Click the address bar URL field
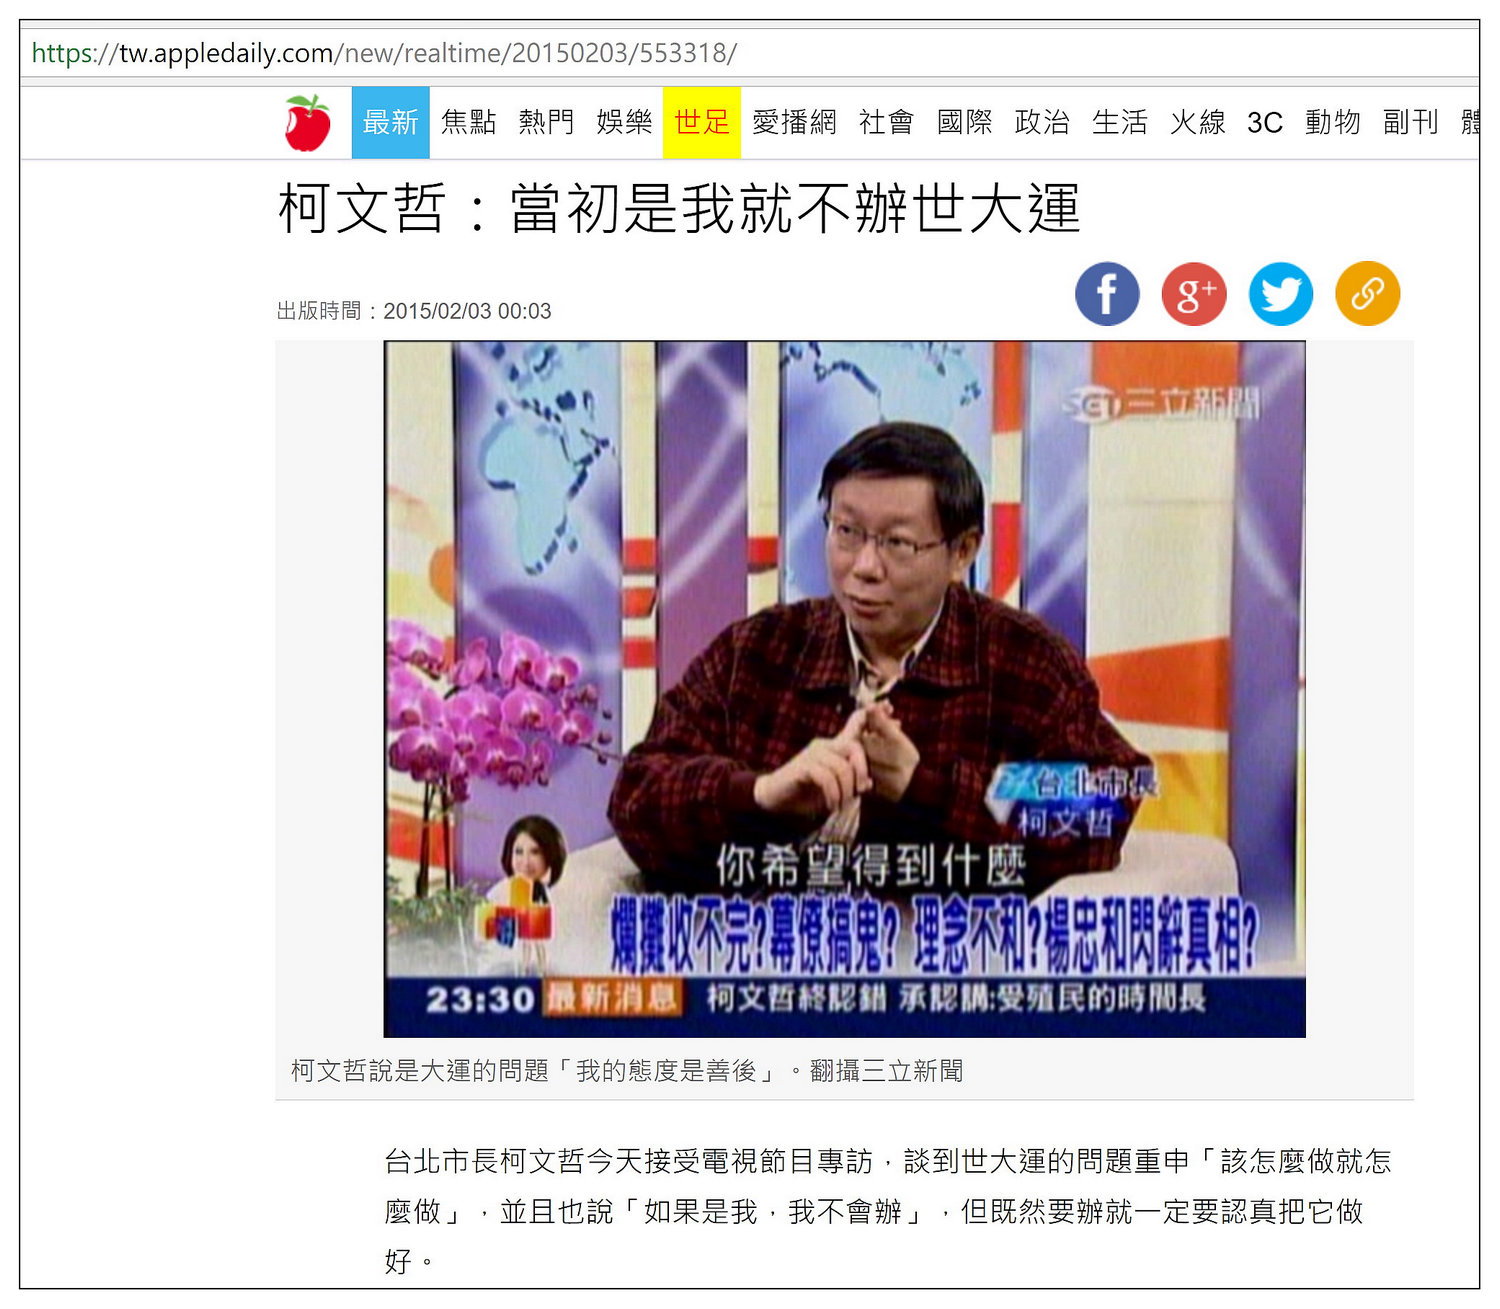Screen dimensions: 1500x1309 (750, 53)
